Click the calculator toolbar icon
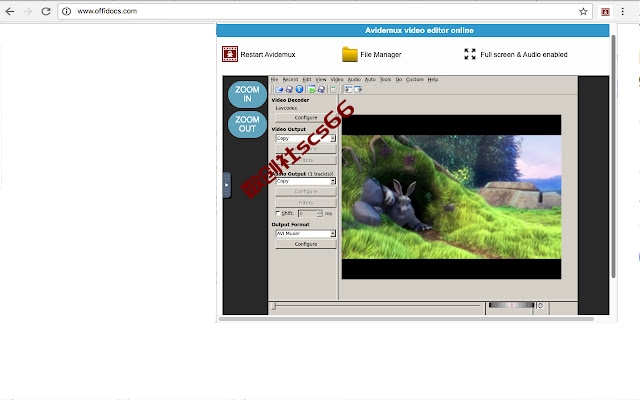The width and height of the screenshot is (640, 400). point(333,89)
